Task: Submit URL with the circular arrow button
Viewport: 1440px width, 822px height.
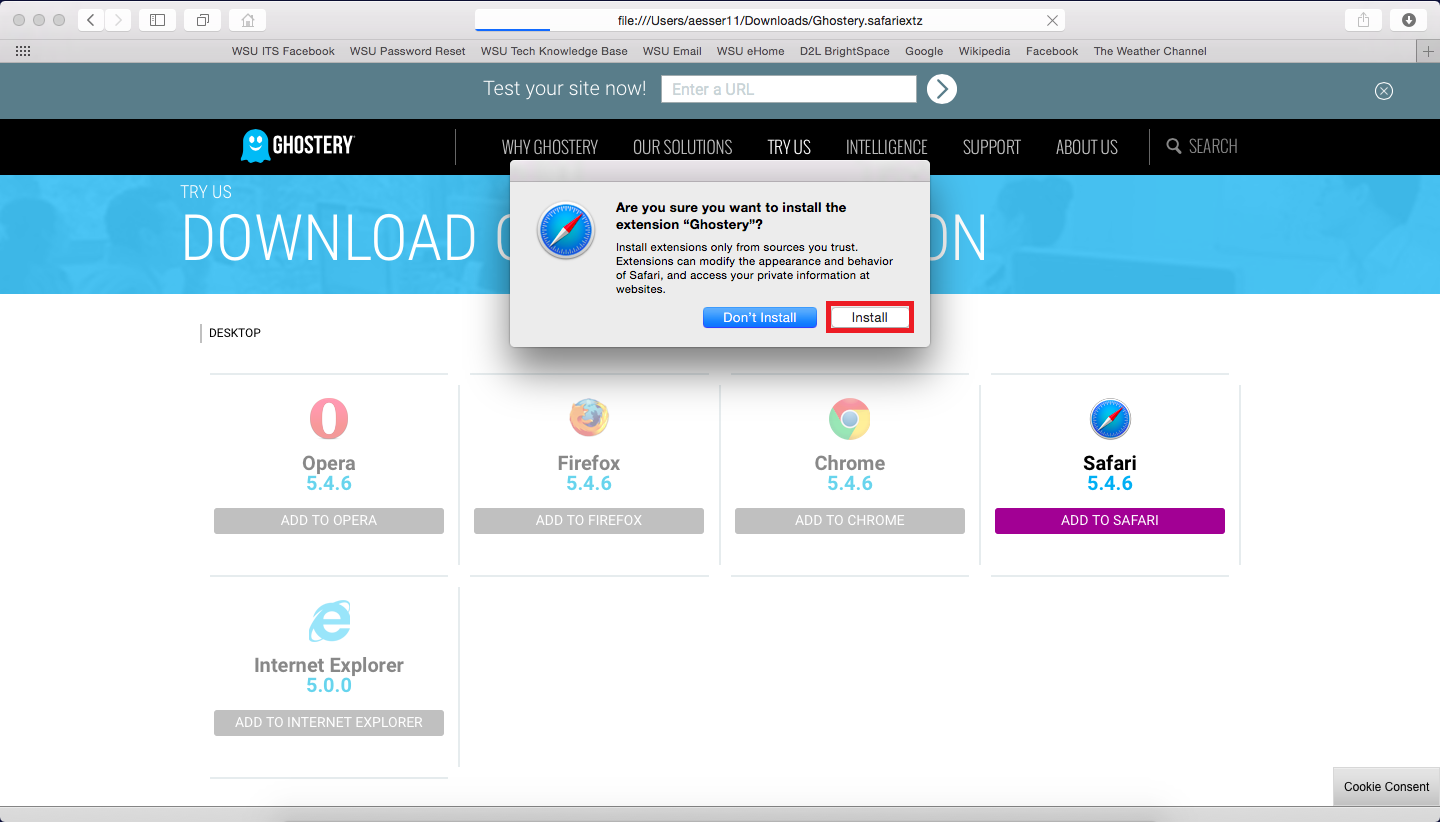Action: (x=941, y=89)
